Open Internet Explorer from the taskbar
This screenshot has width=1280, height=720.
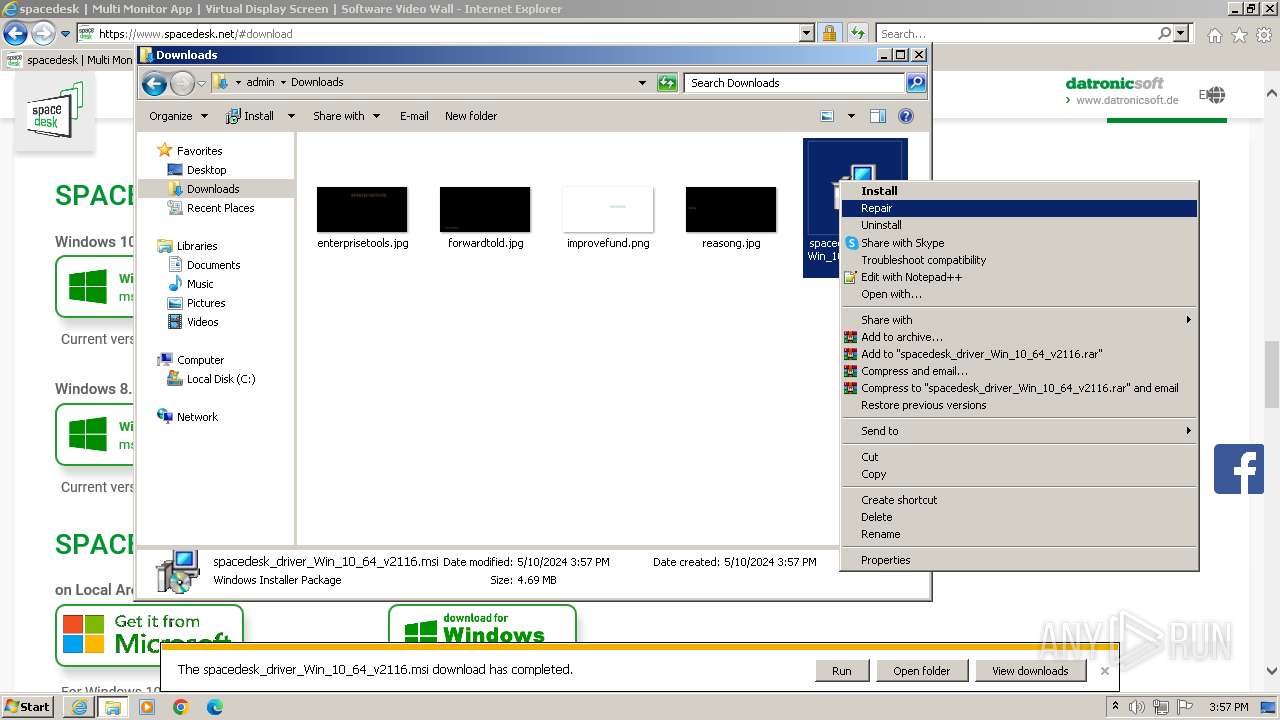click(x=80, y=707)
